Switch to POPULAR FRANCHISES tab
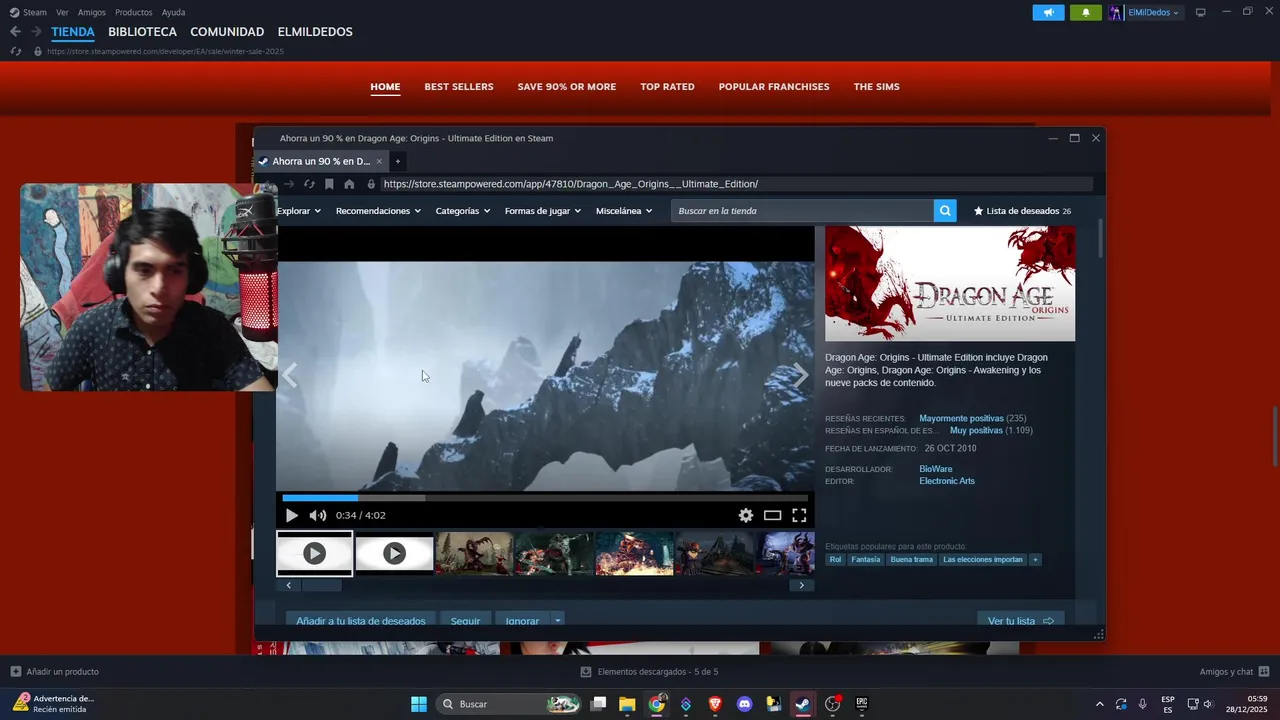 click(x=774, y=87)
